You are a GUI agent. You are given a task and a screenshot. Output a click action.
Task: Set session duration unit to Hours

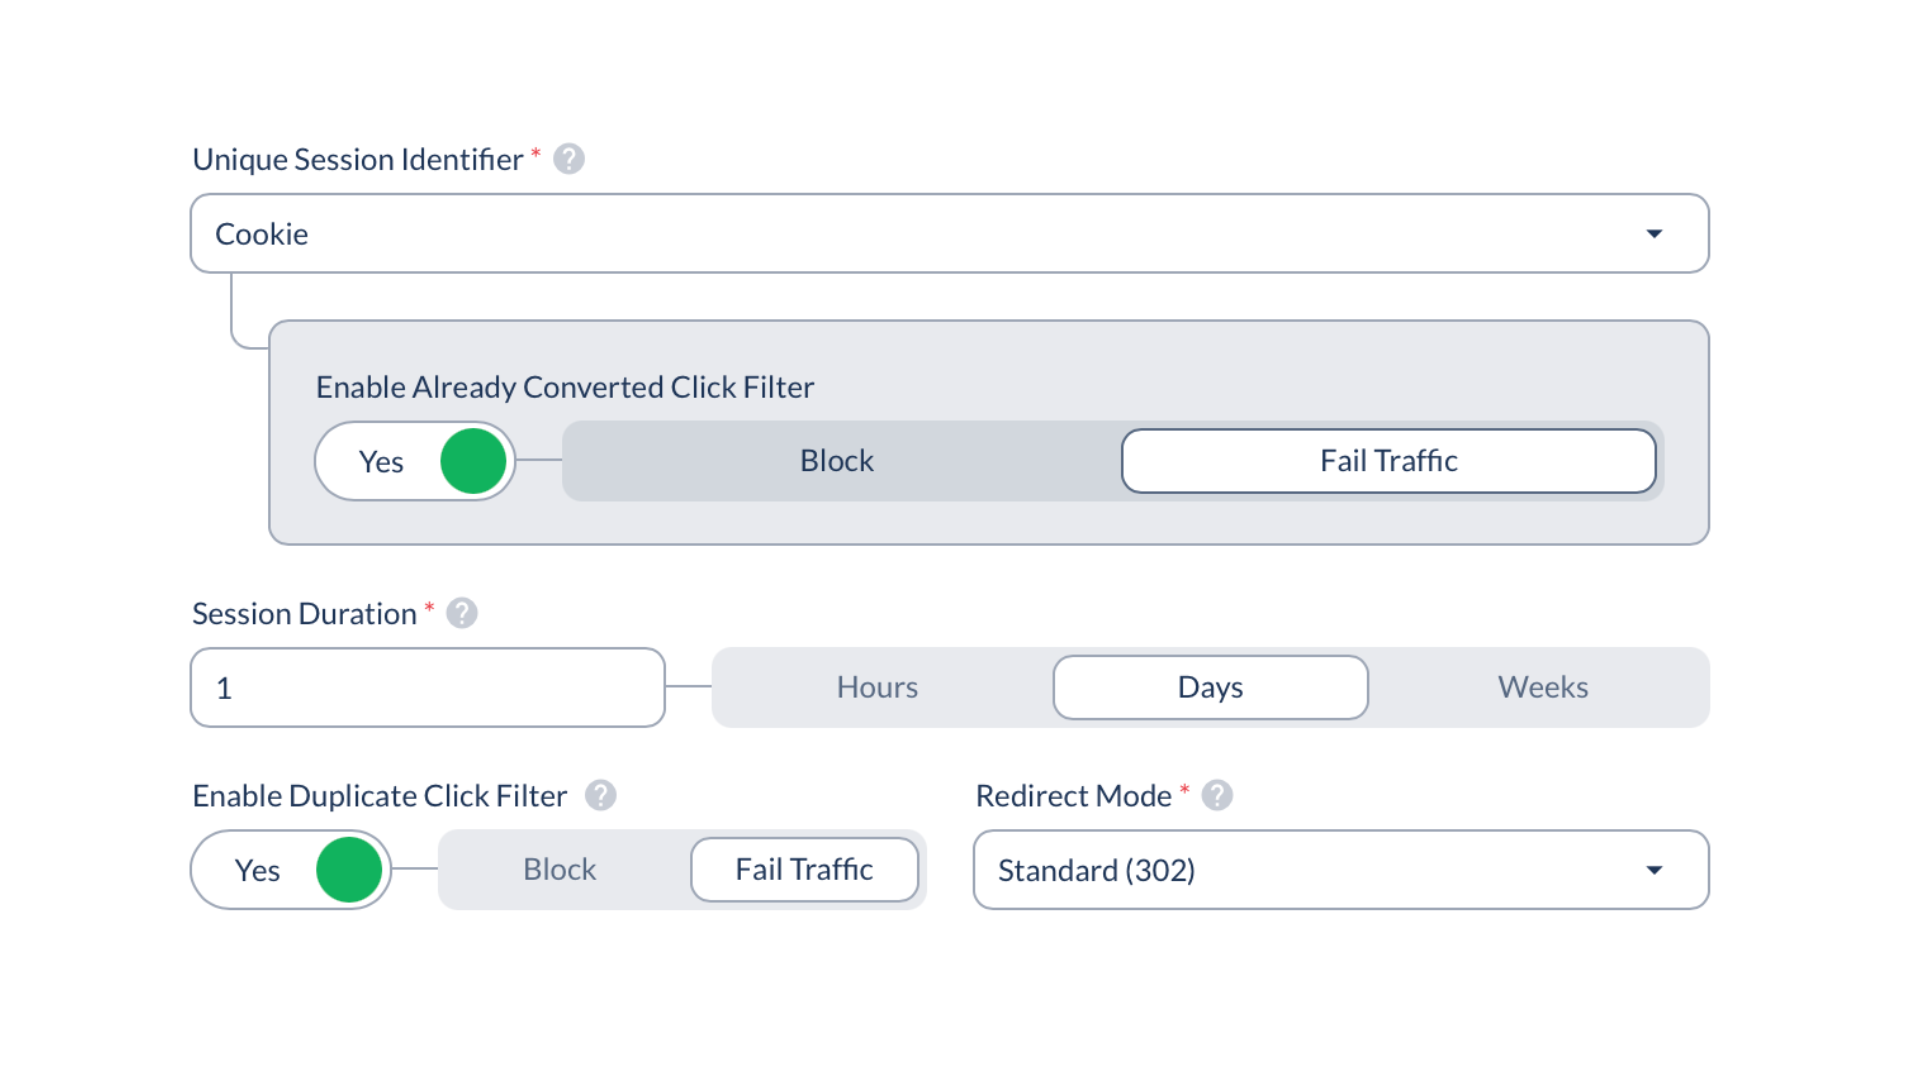(x=877, y=687)
